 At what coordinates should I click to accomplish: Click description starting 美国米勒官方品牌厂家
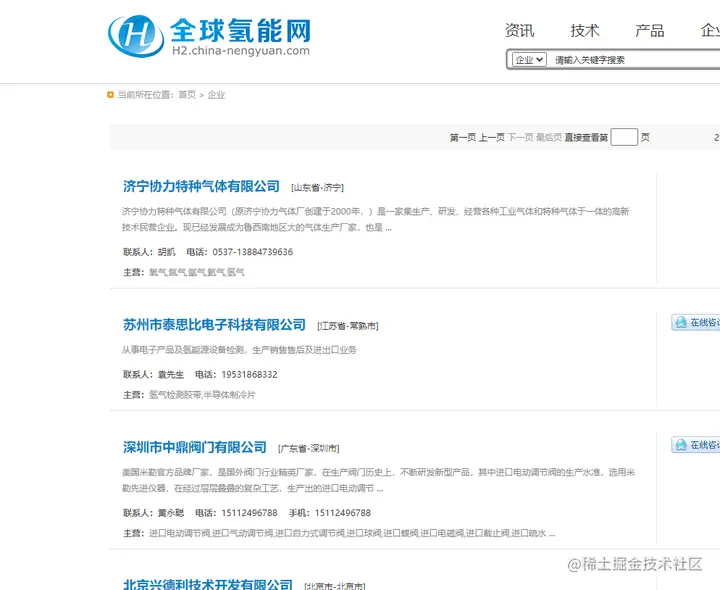(x=378, y=480)
